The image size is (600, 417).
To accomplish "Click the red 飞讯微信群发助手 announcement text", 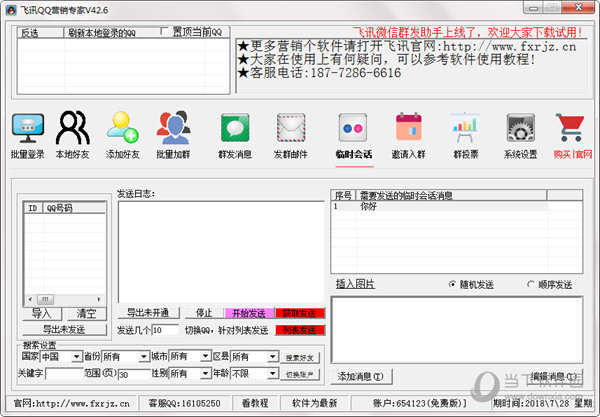I will 468,32.
